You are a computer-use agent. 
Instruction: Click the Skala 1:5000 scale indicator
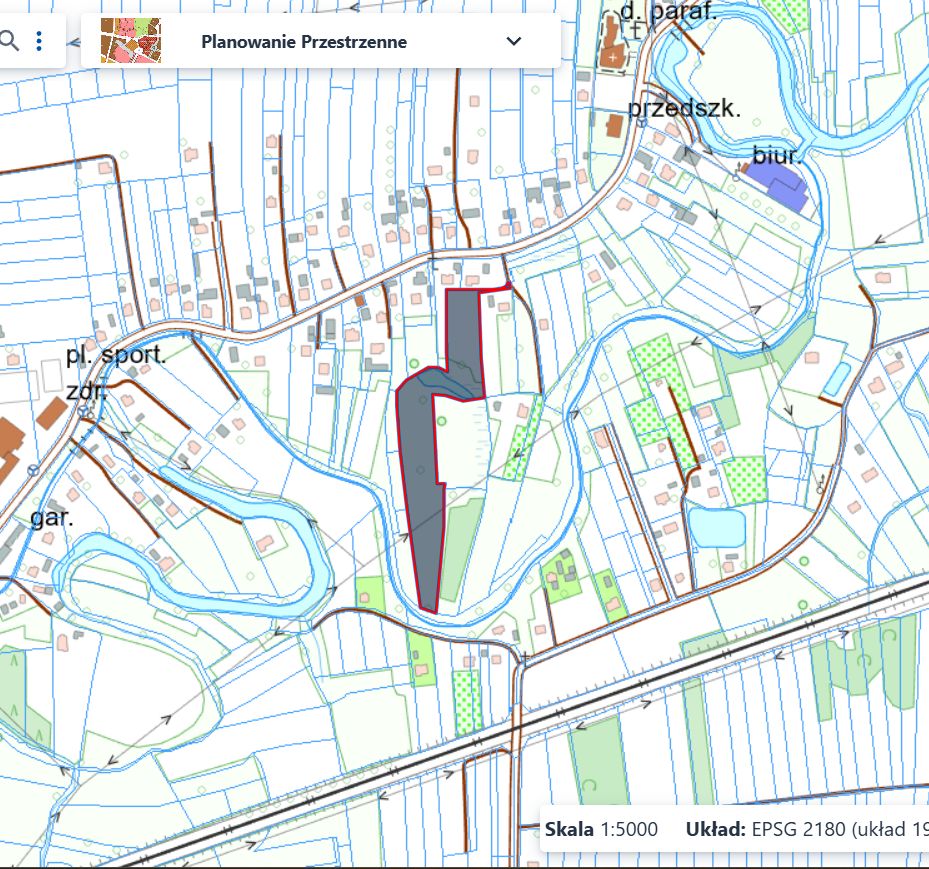(x=601, y=829)
